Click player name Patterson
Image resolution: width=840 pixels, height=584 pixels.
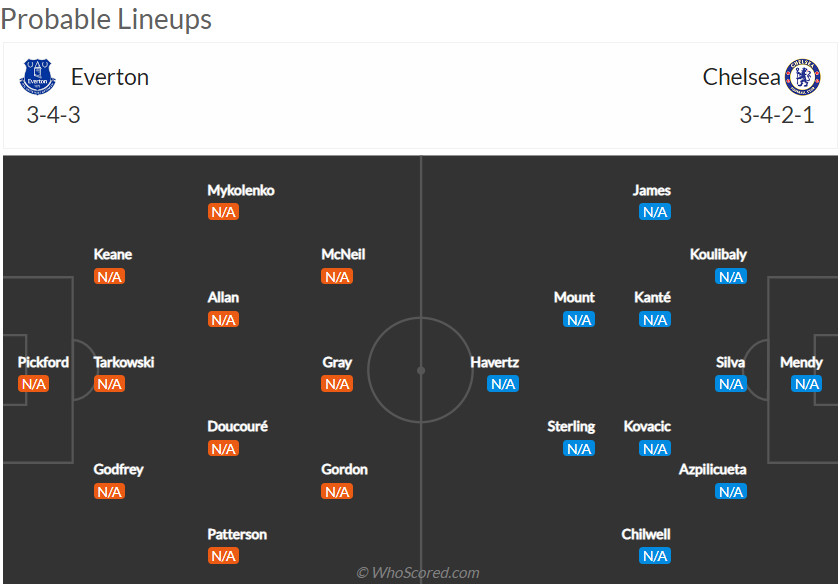click(x=237, y=534)
